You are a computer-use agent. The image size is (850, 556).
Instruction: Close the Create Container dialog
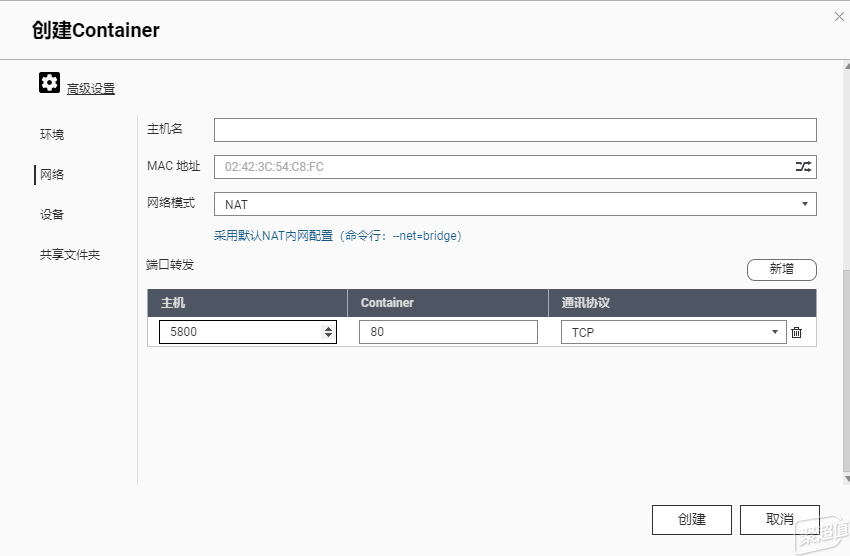click(x=839, y=17)
